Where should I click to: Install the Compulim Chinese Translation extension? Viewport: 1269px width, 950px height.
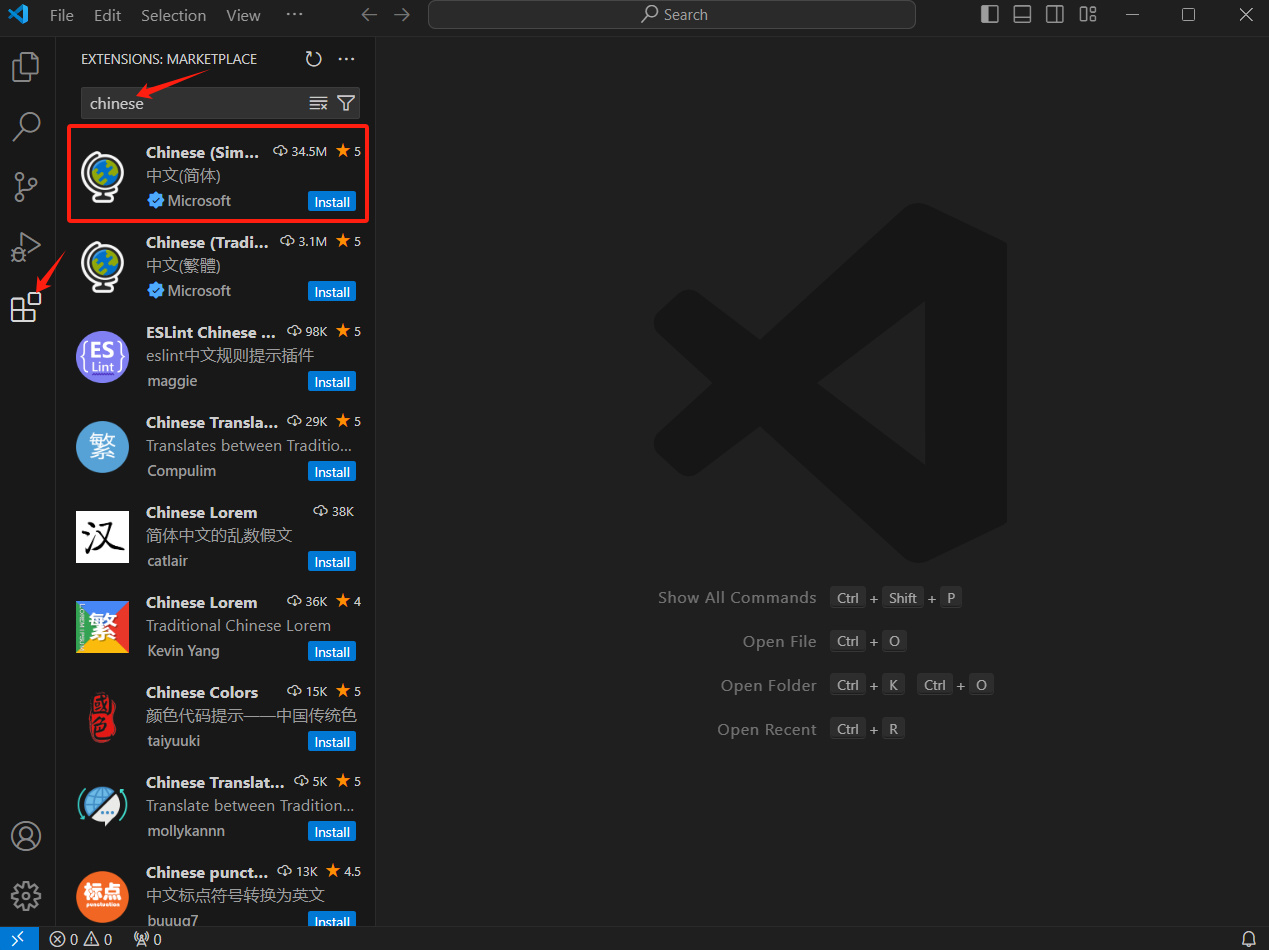pos(332,472)
